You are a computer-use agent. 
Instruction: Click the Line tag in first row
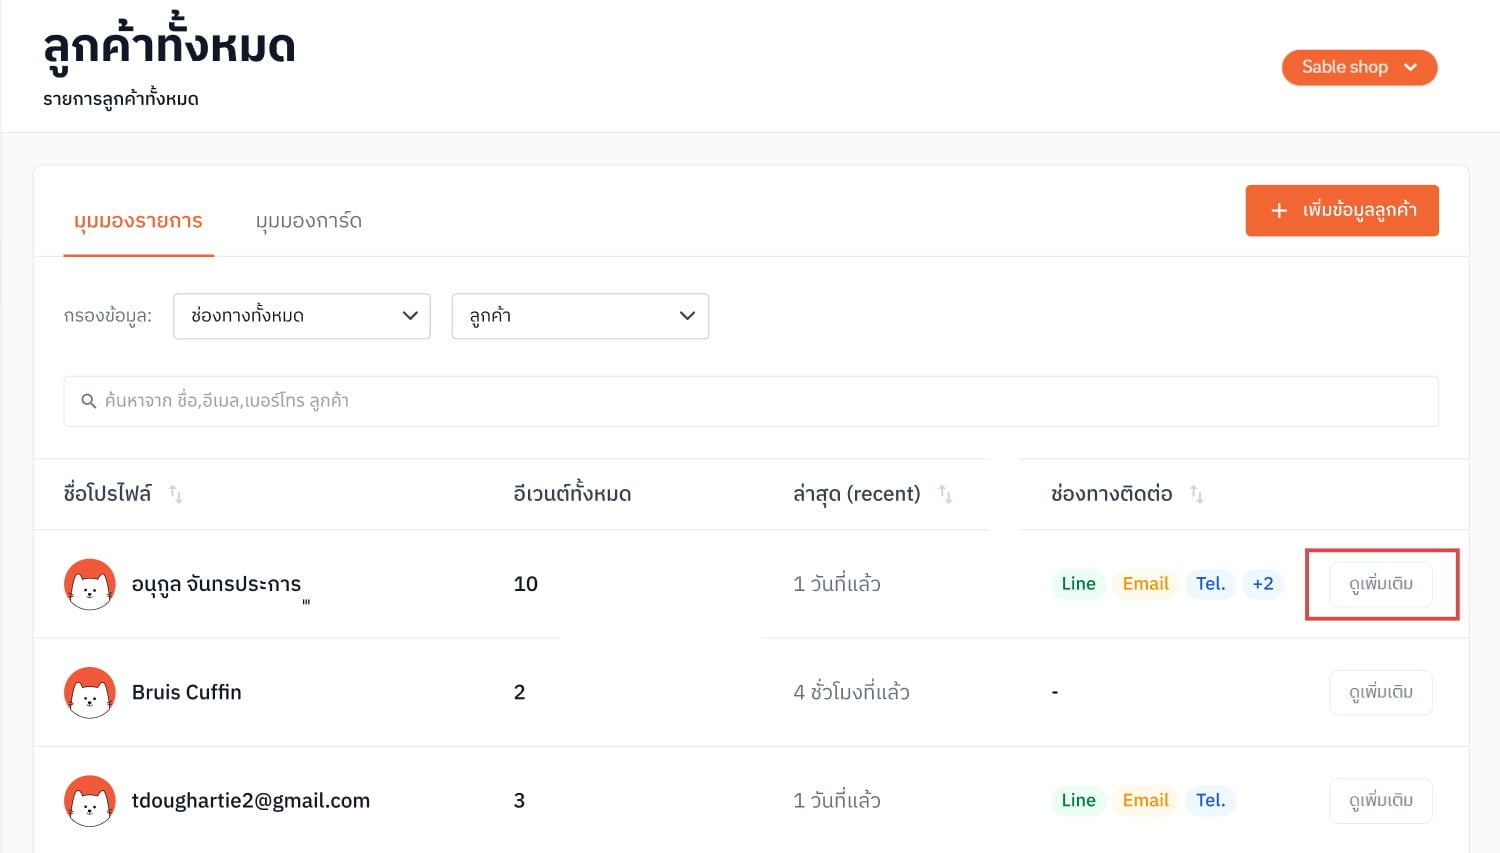(x=1078, y=584)
